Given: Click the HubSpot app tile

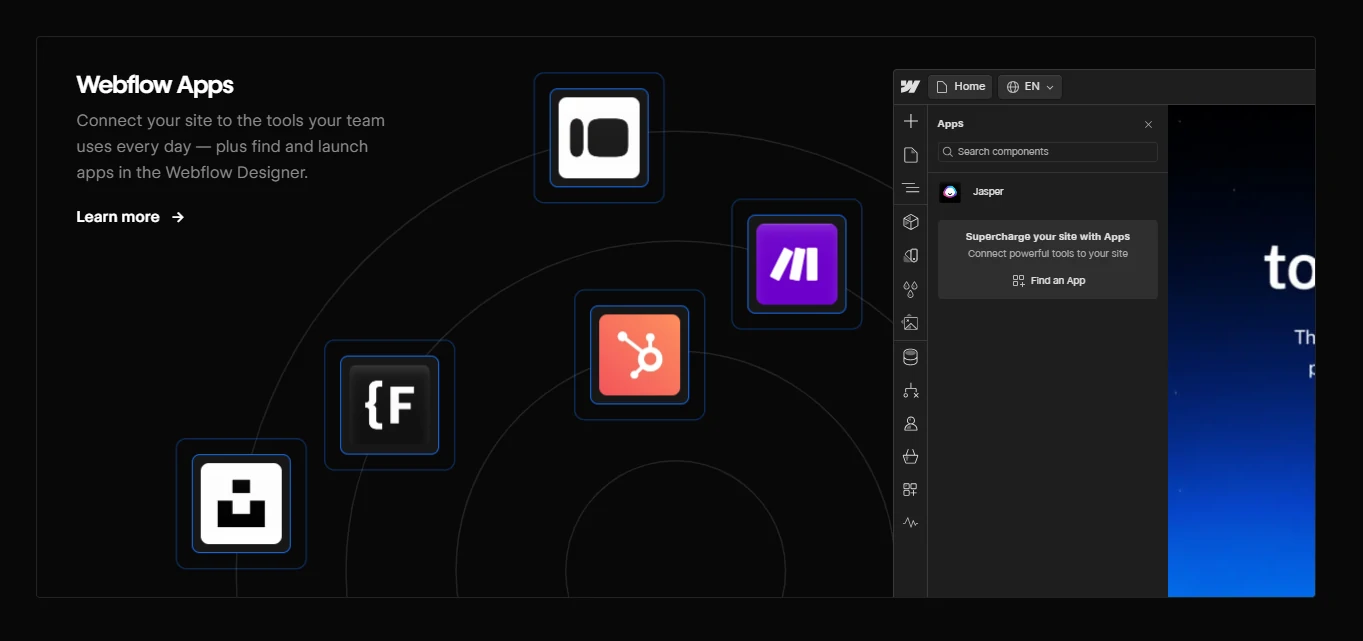Looking at the screenshot, I should (x=639, y=355).
